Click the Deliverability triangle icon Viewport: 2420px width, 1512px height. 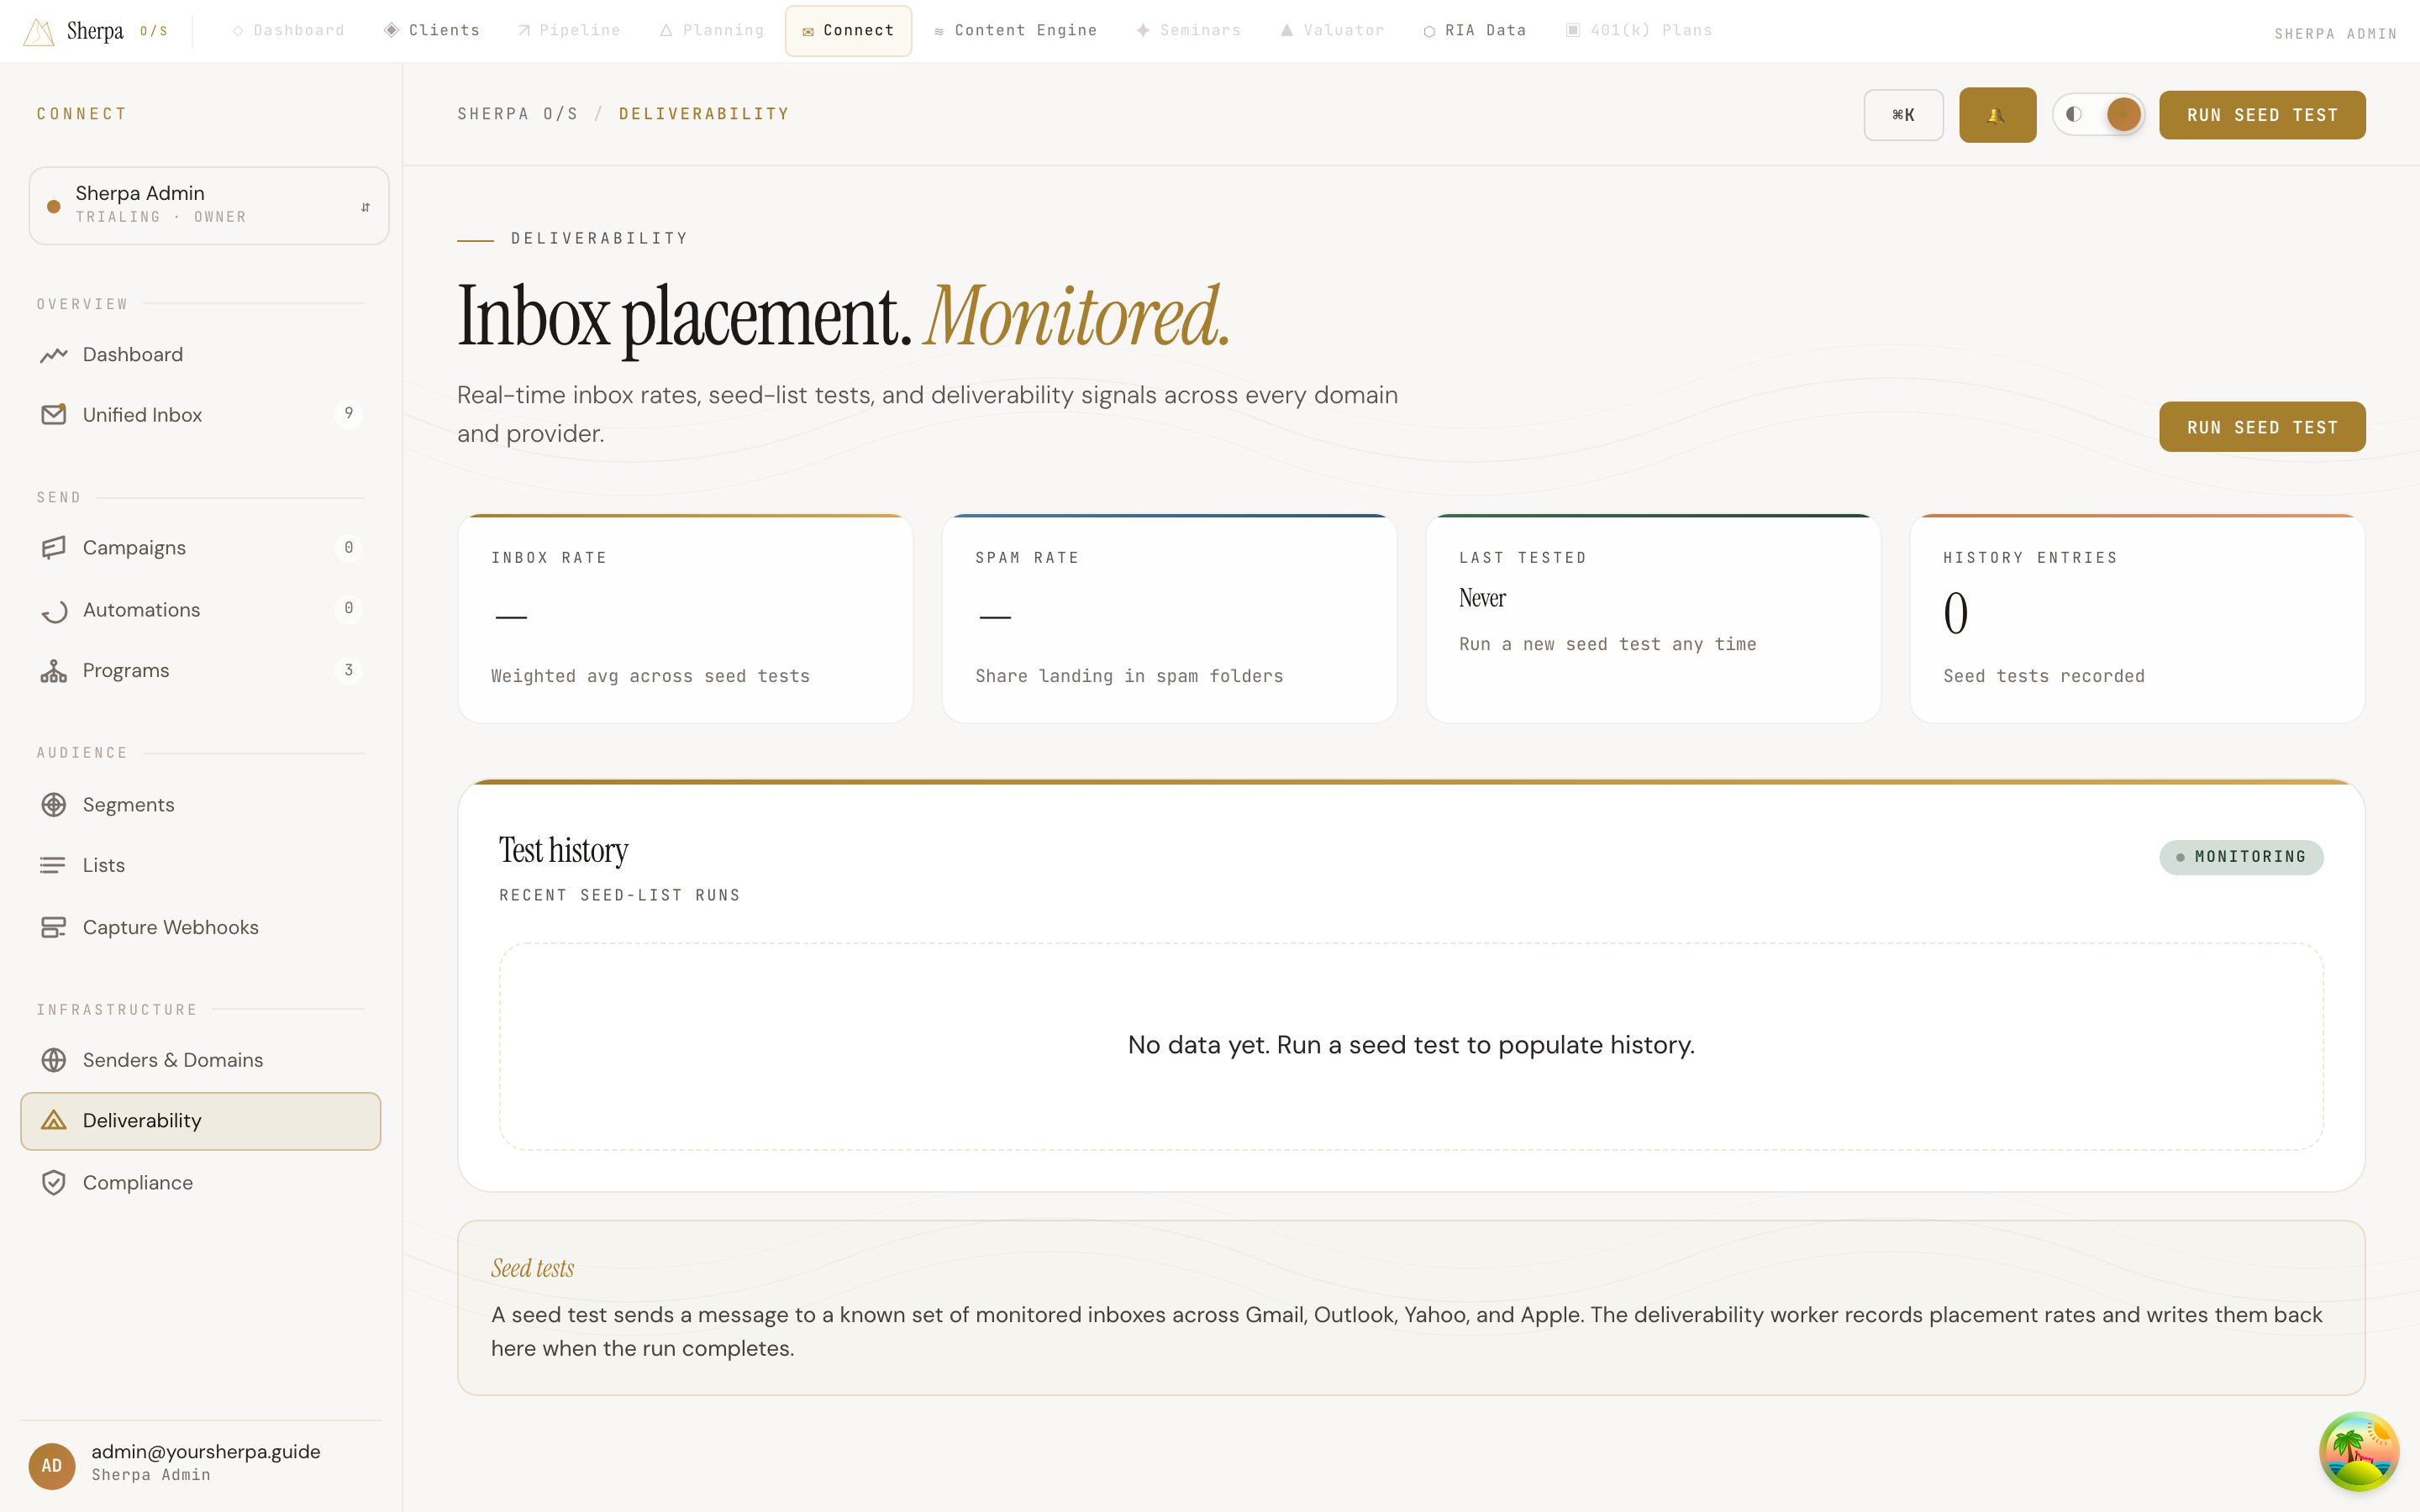[54, 1121]
